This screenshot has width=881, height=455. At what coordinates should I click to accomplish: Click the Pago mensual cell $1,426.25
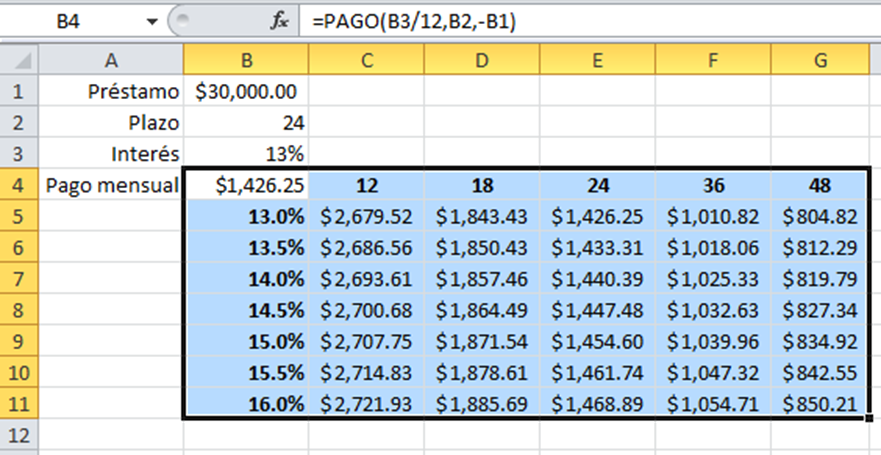pos(246,185)
